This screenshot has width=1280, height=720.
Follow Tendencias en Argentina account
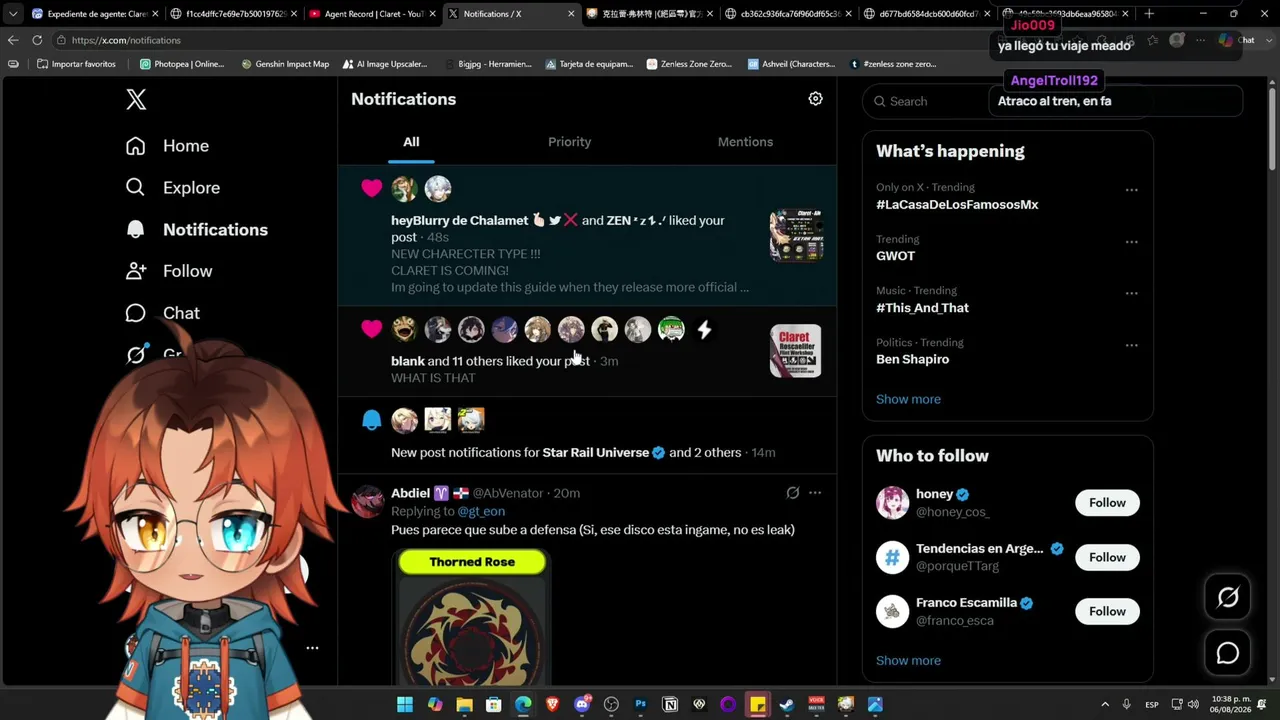point(1107,557)
